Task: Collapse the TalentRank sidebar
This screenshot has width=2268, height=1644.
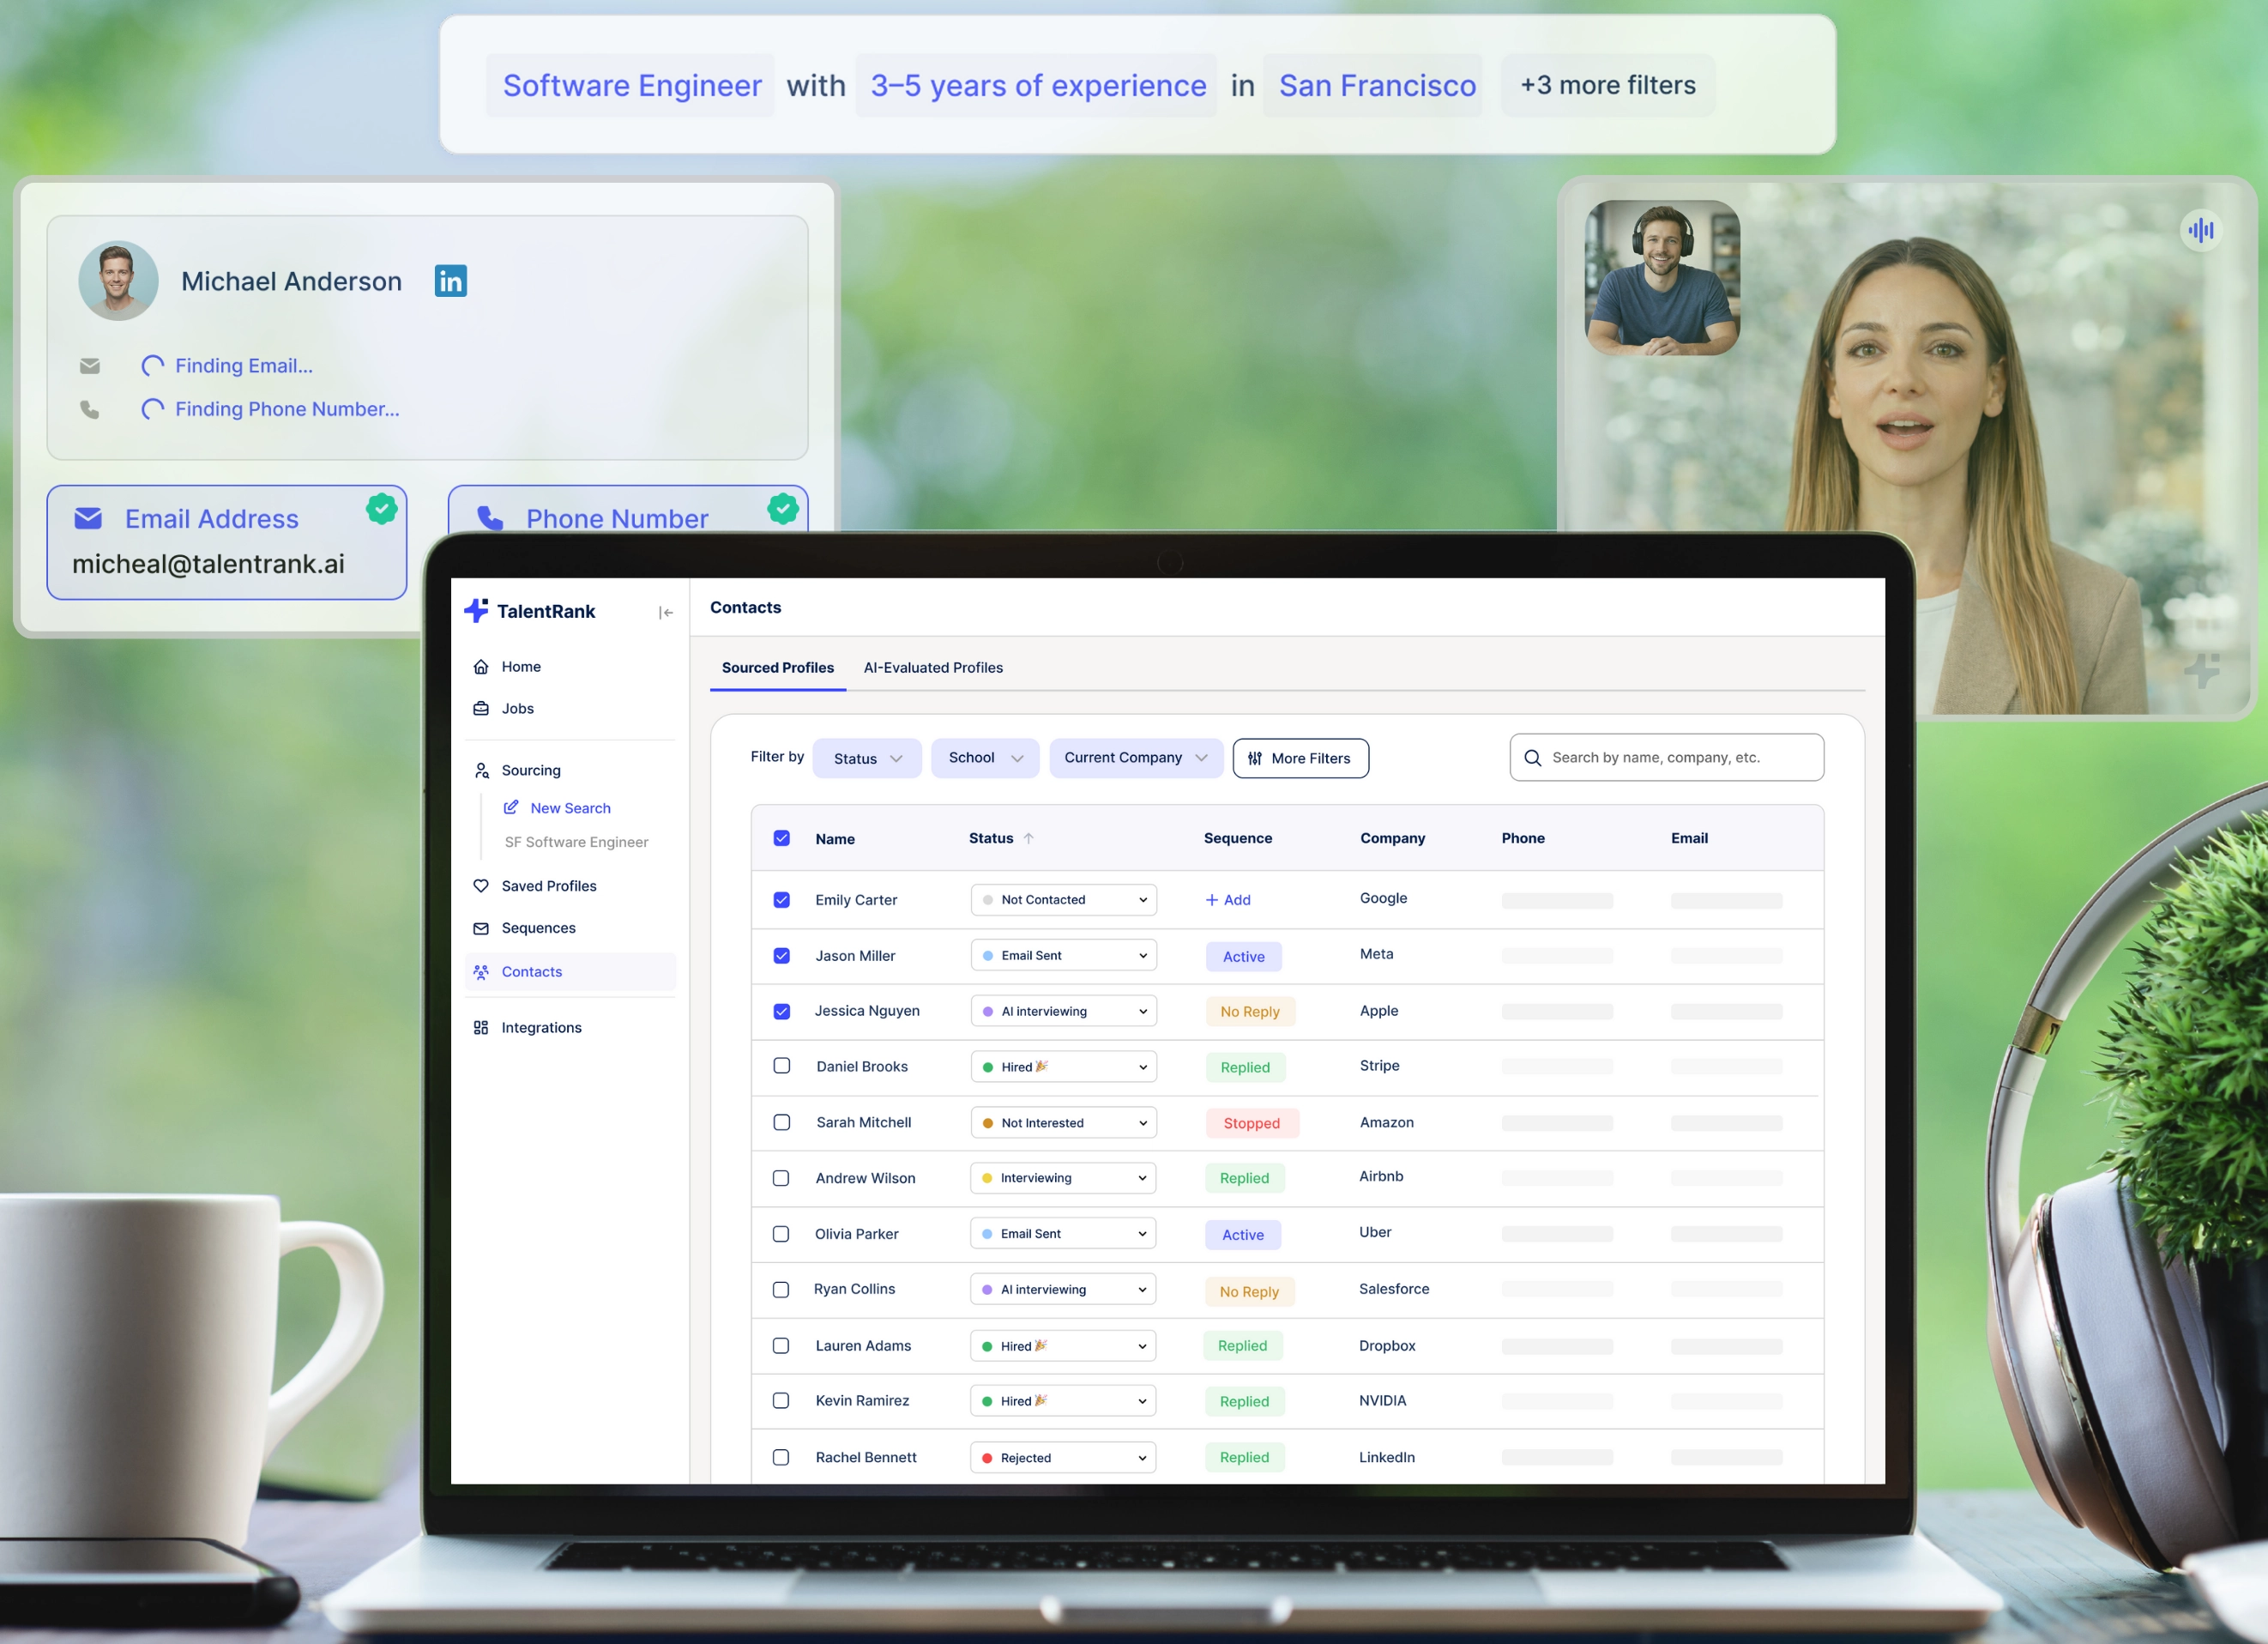Action: [x=666, y=612]
